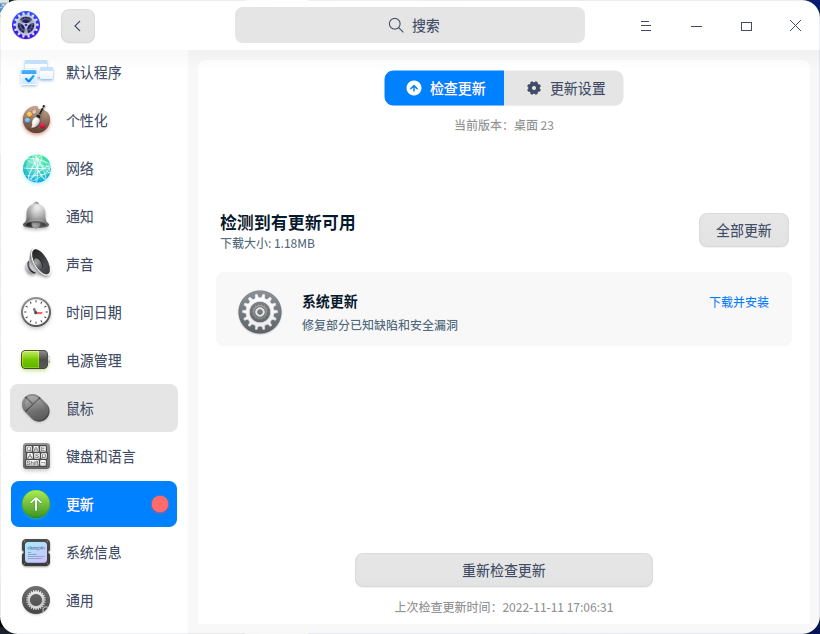点击系统更新的齿轮图标
820x634 pixels.
tap(260, 311)
